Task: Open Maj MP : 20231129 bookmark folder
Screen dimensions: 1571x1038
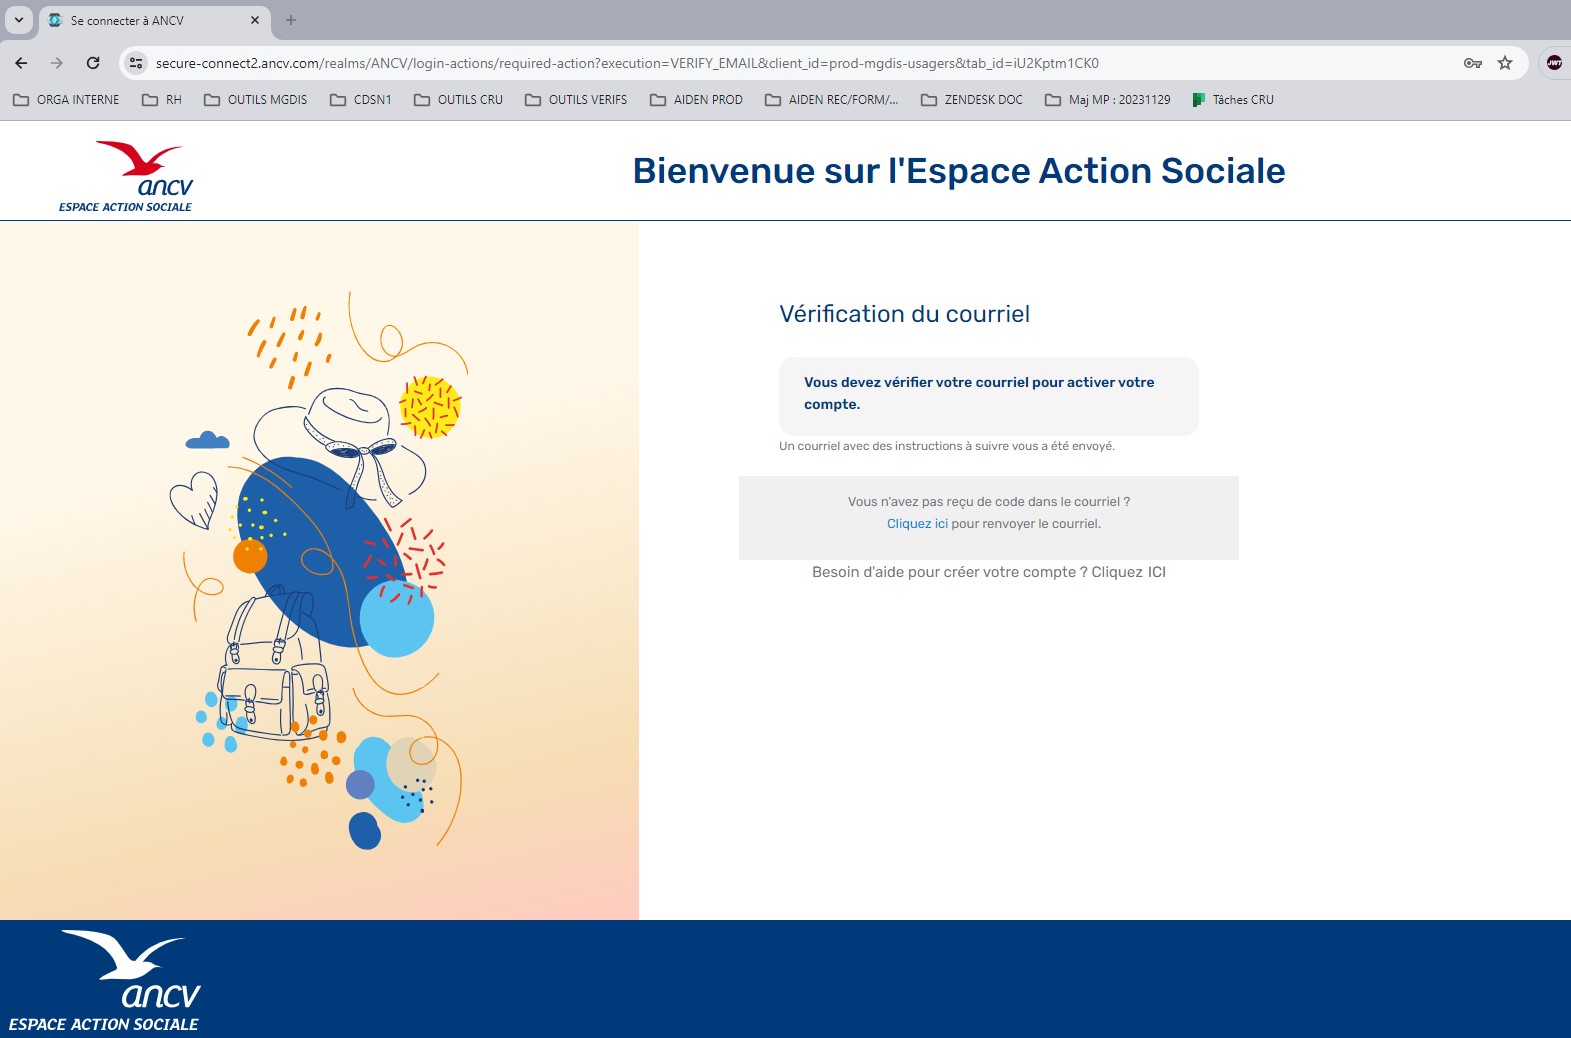Action: point(1108,100)
